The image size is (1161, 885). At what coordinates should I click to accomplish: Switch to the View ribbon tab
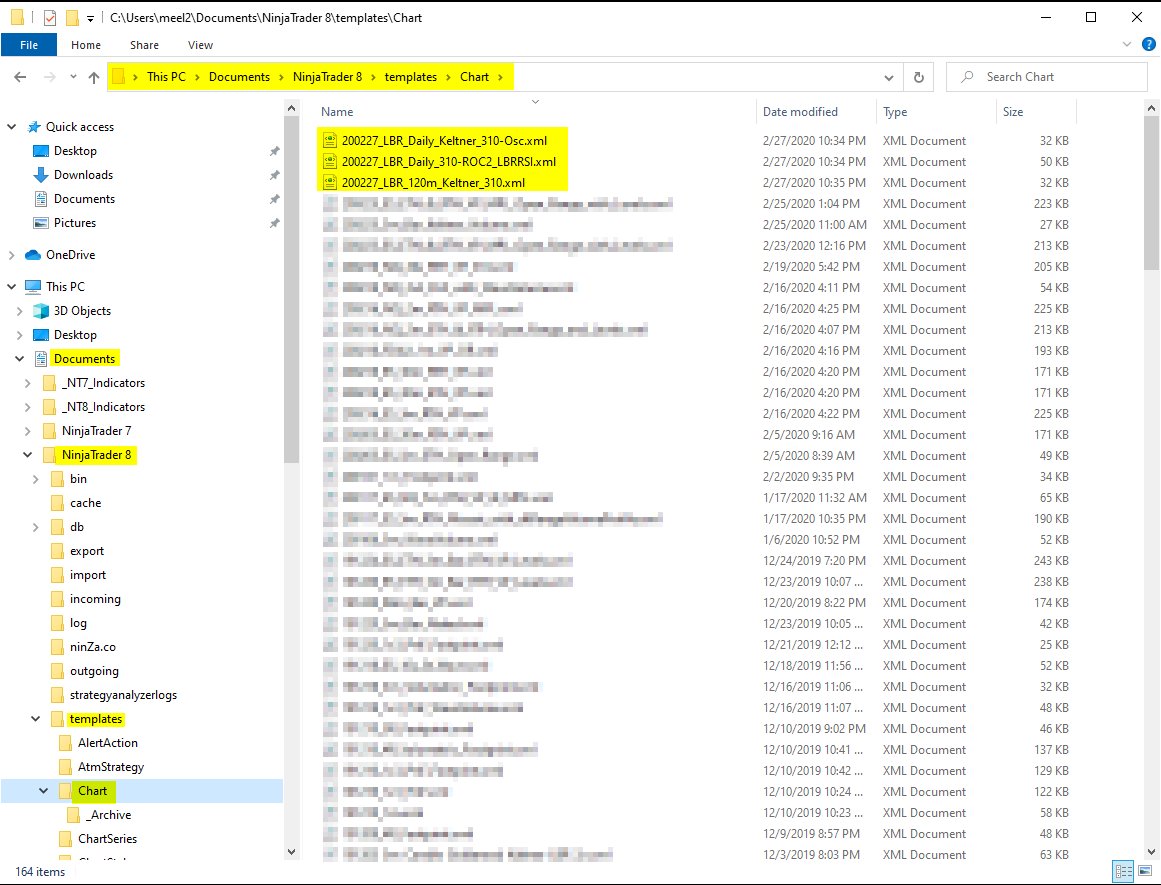pos(200,44)
